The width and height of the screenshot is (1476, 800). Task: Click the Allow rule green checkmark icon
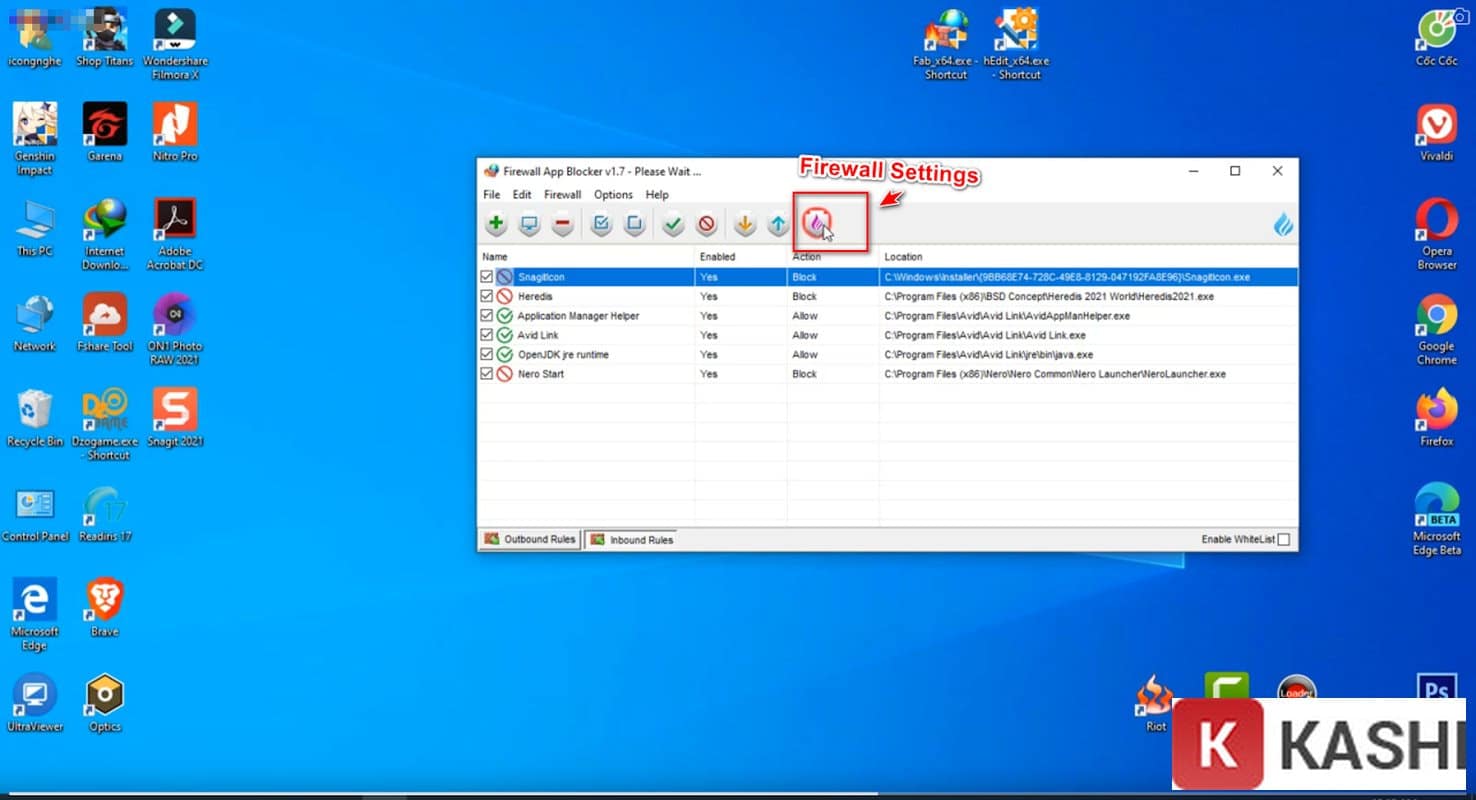tap(672, 224)
